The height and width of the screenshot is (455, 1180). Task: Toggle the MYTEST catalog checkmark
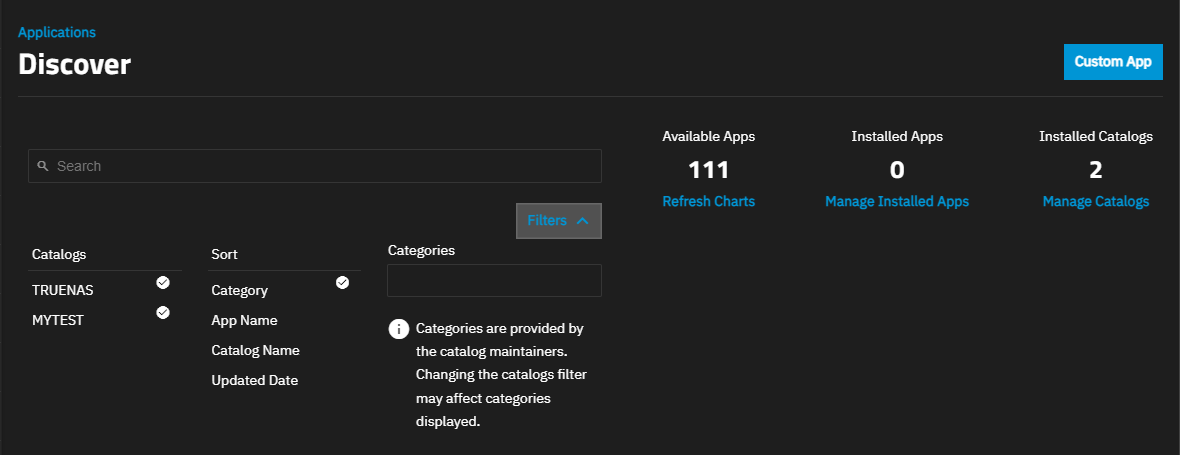coord(163,313)
